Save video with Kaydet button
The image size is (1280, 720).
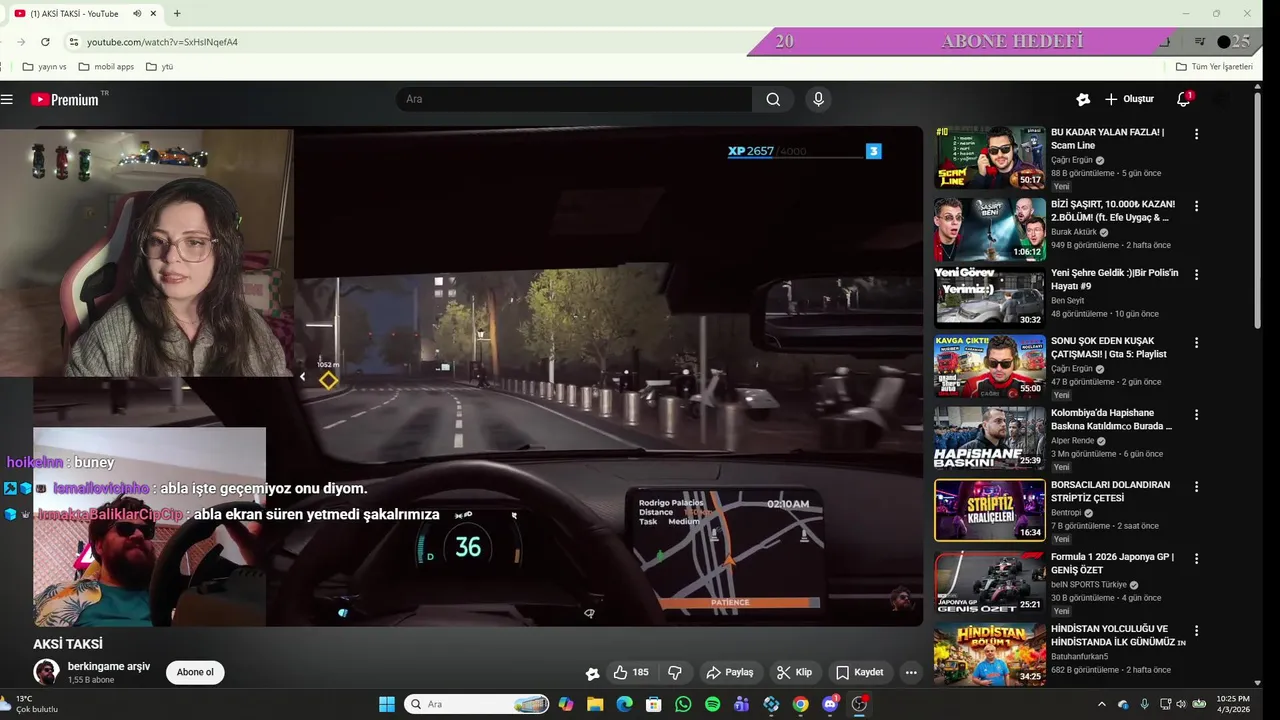[x=860, y=673]
